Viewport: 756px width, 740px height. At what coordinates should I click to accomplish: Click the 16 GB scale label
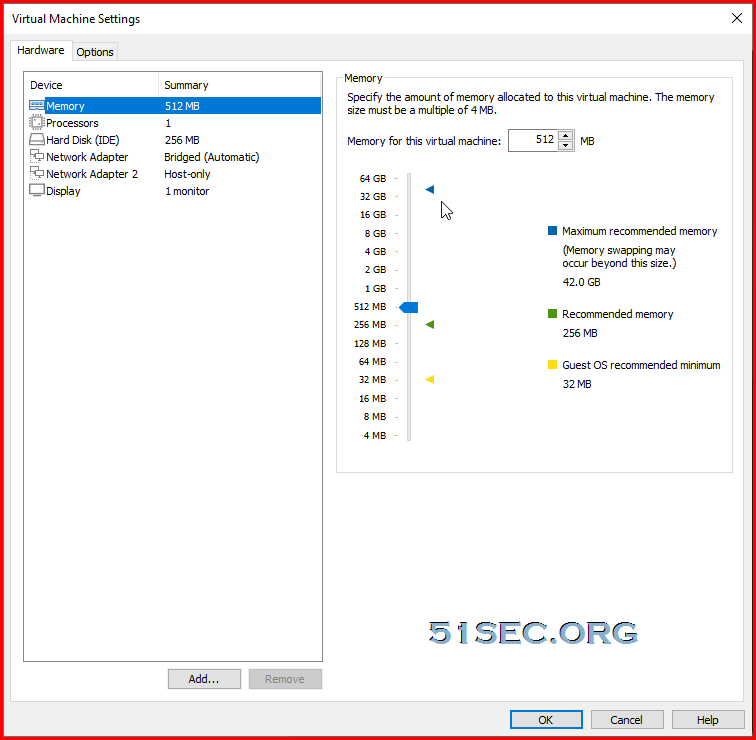[x=373, y=215]
